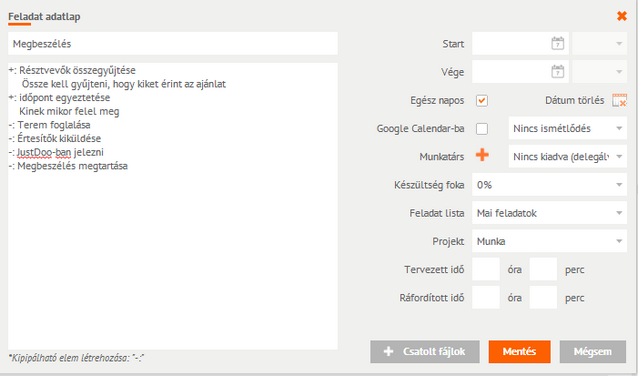Open the Vége date calendar picker
This screenshot has width=638, height=376.
(557, 72)
